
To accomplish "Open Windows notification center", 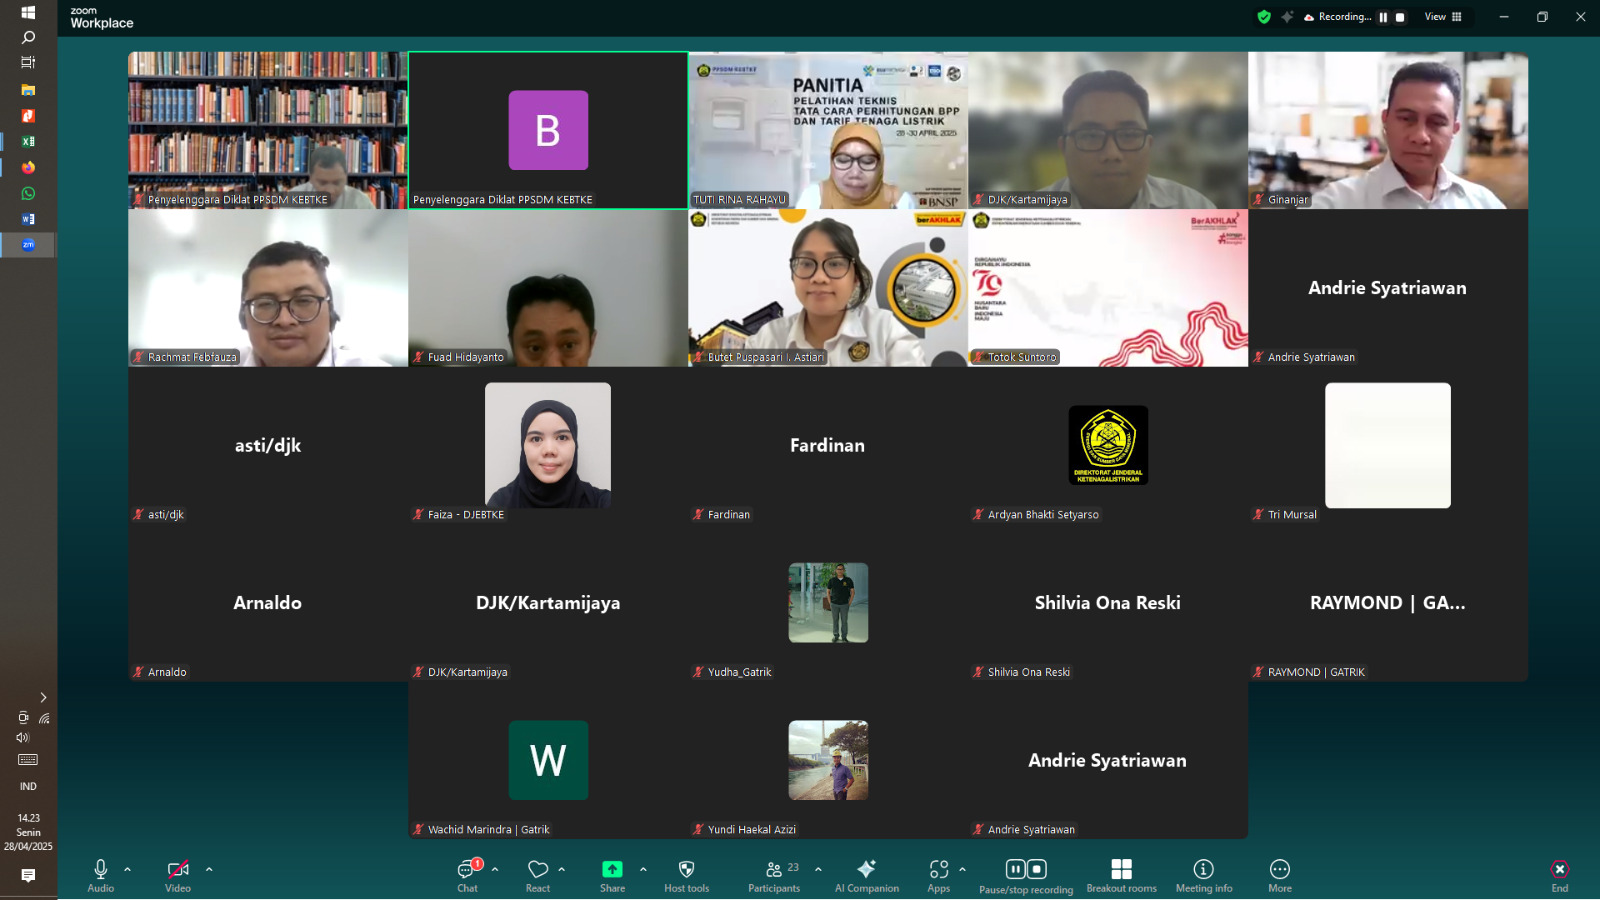I will tap(28, 875).
